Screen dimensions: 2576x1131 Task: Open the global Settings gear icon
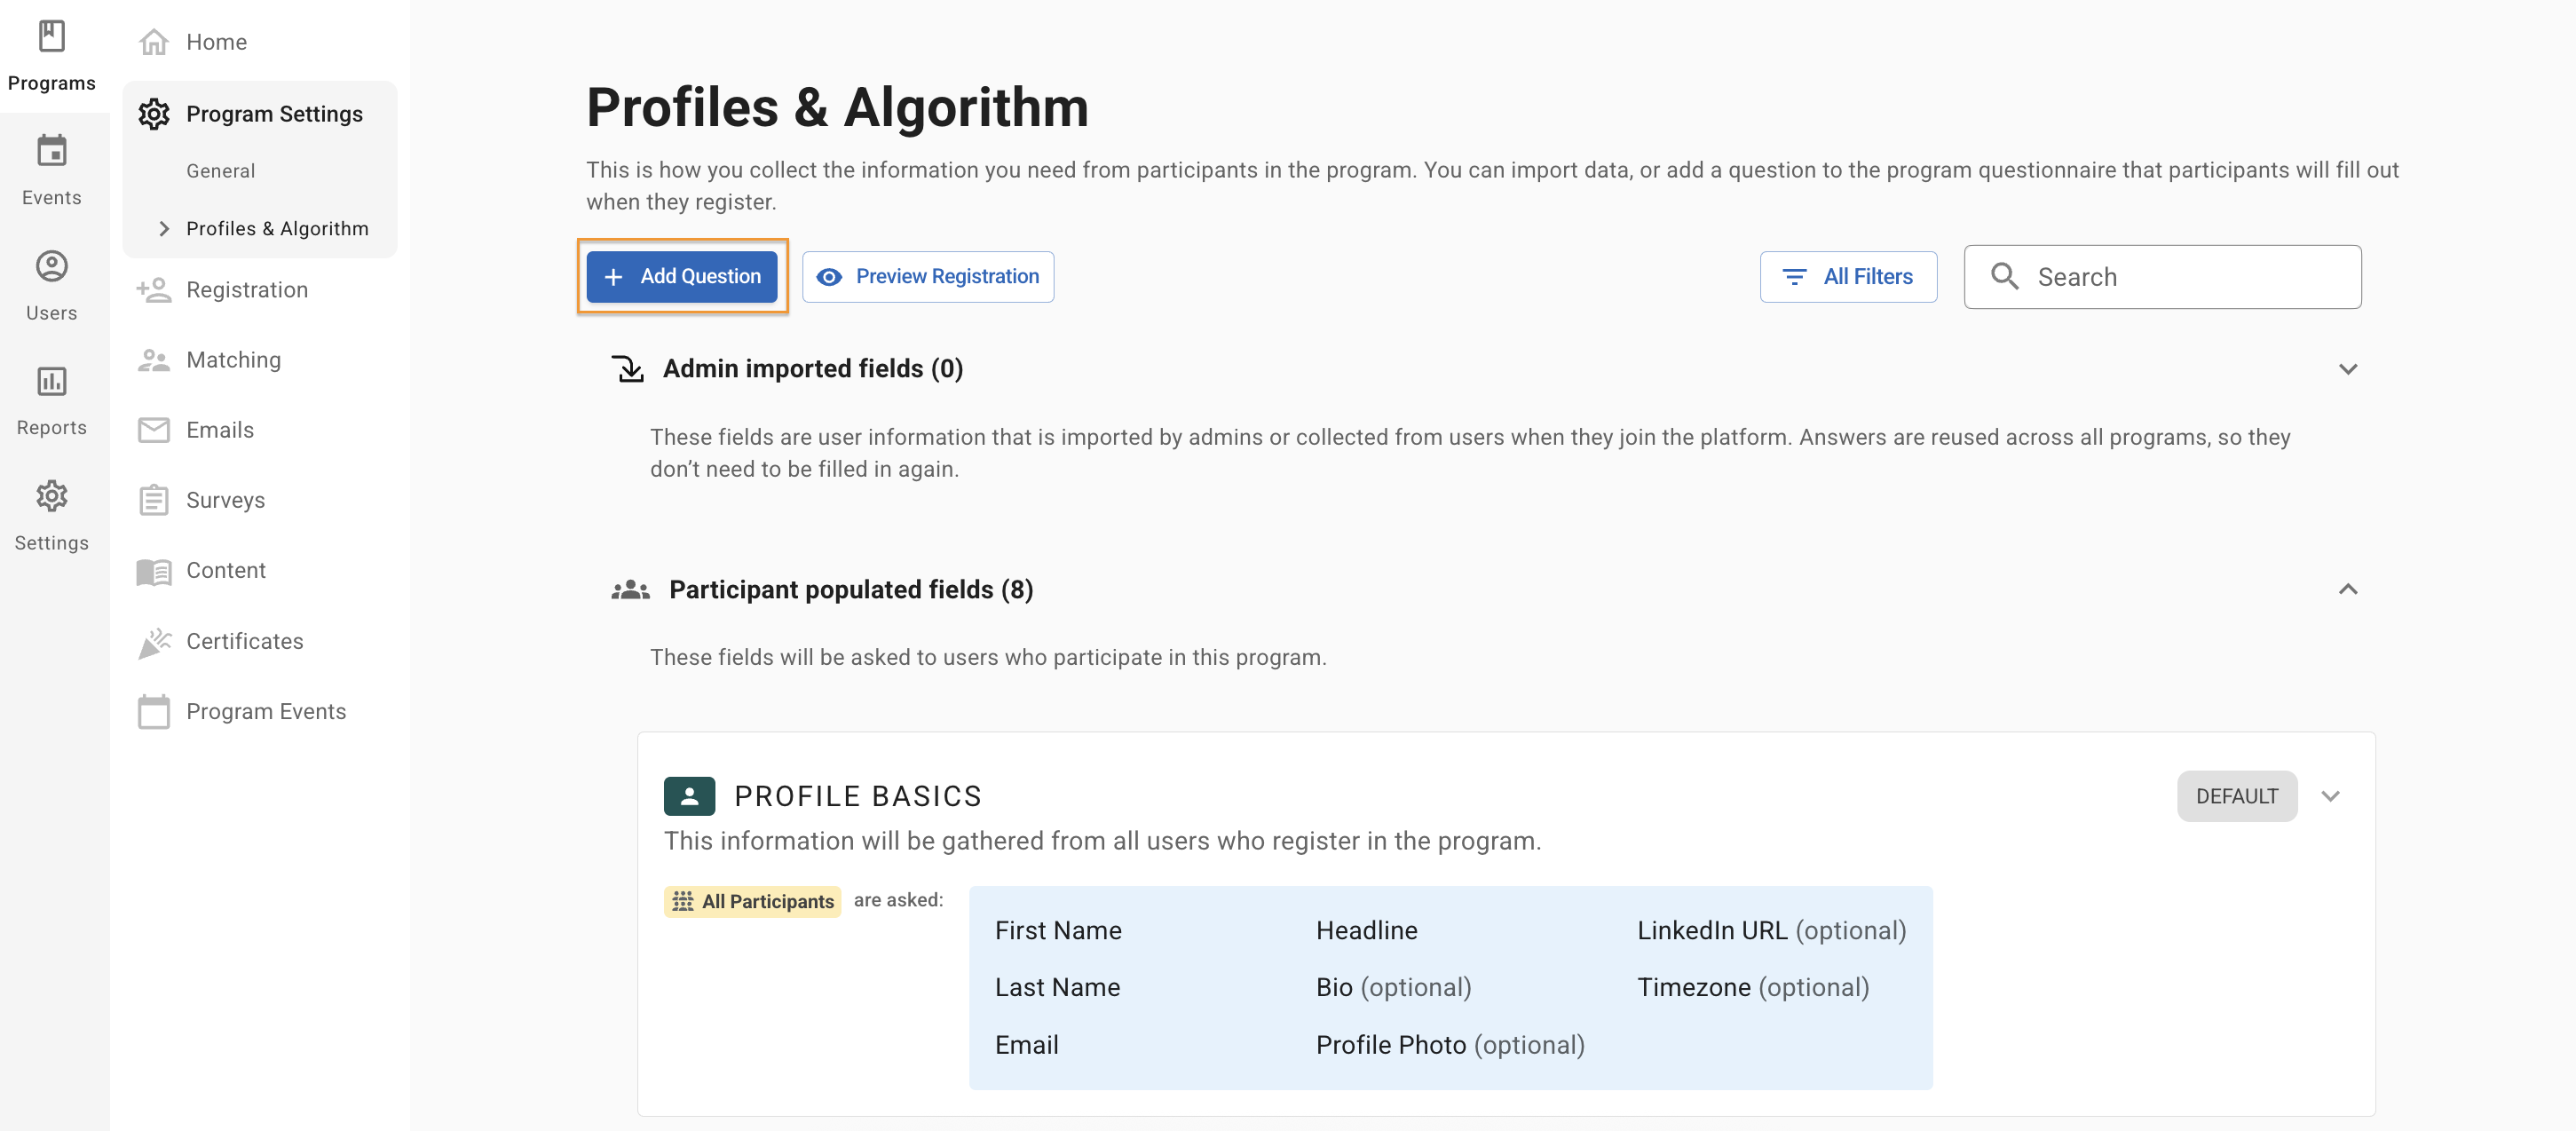tap(51, 497)
